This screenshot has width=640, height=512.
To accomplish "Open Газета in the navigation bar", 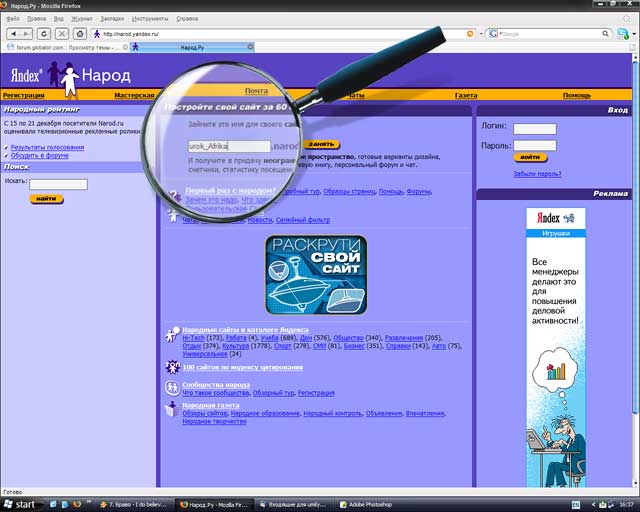I will 466,95.
